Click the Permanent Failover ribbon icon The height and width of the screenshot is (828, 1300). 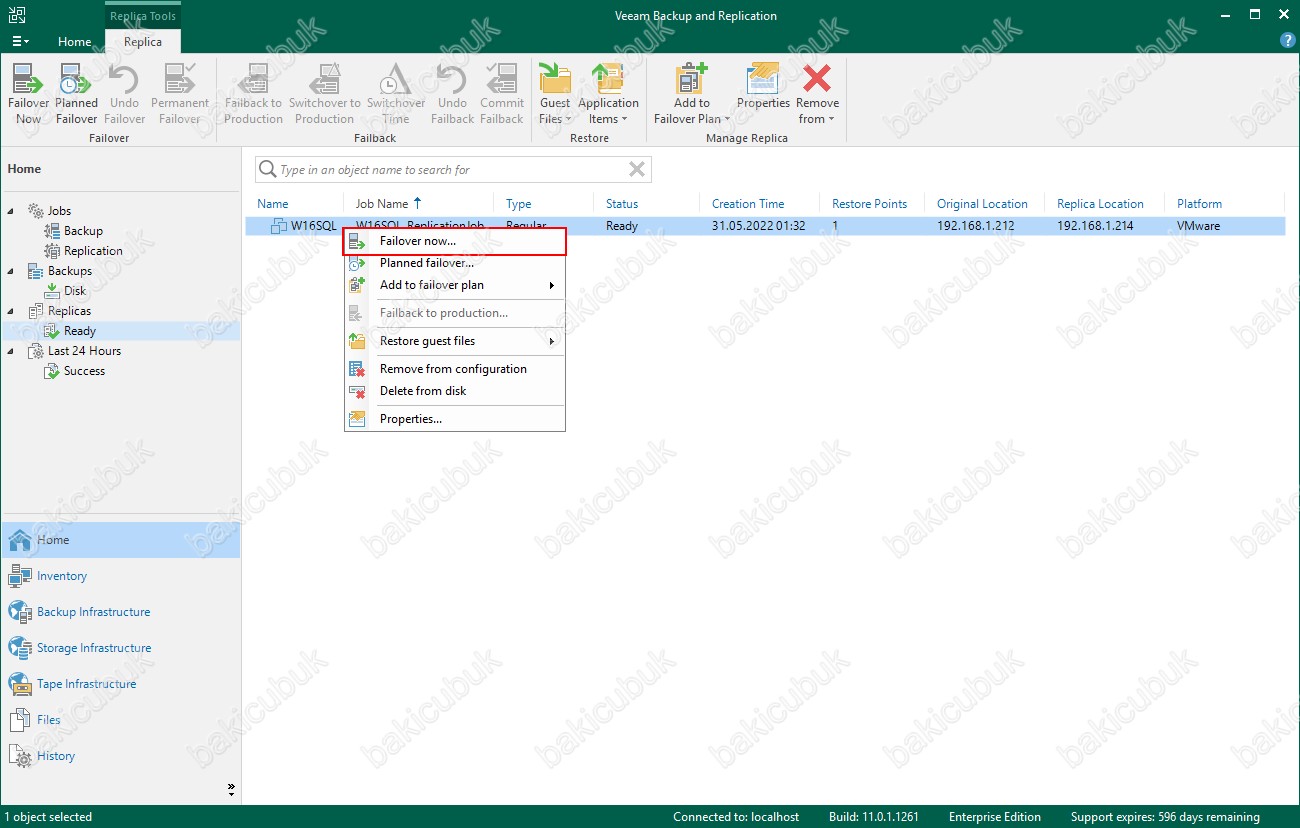click(180, 94)
